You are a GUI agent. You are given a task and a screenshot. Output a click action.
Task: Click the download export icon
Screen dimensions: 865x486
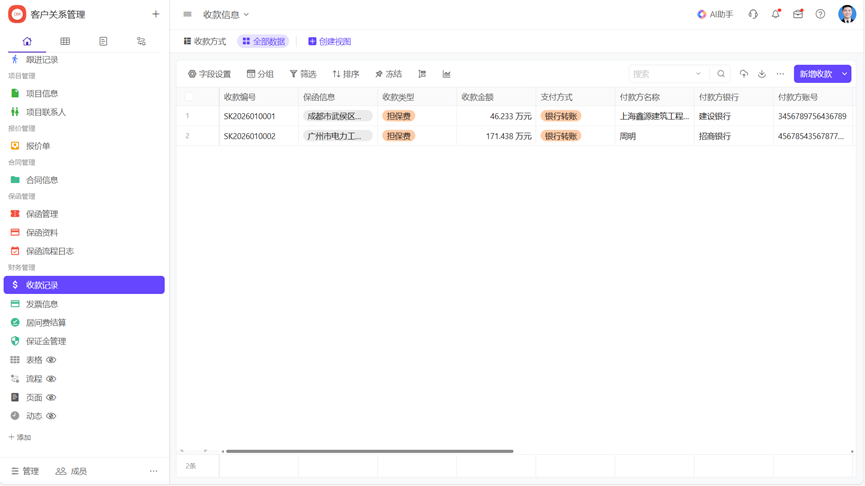click(762, 74)
